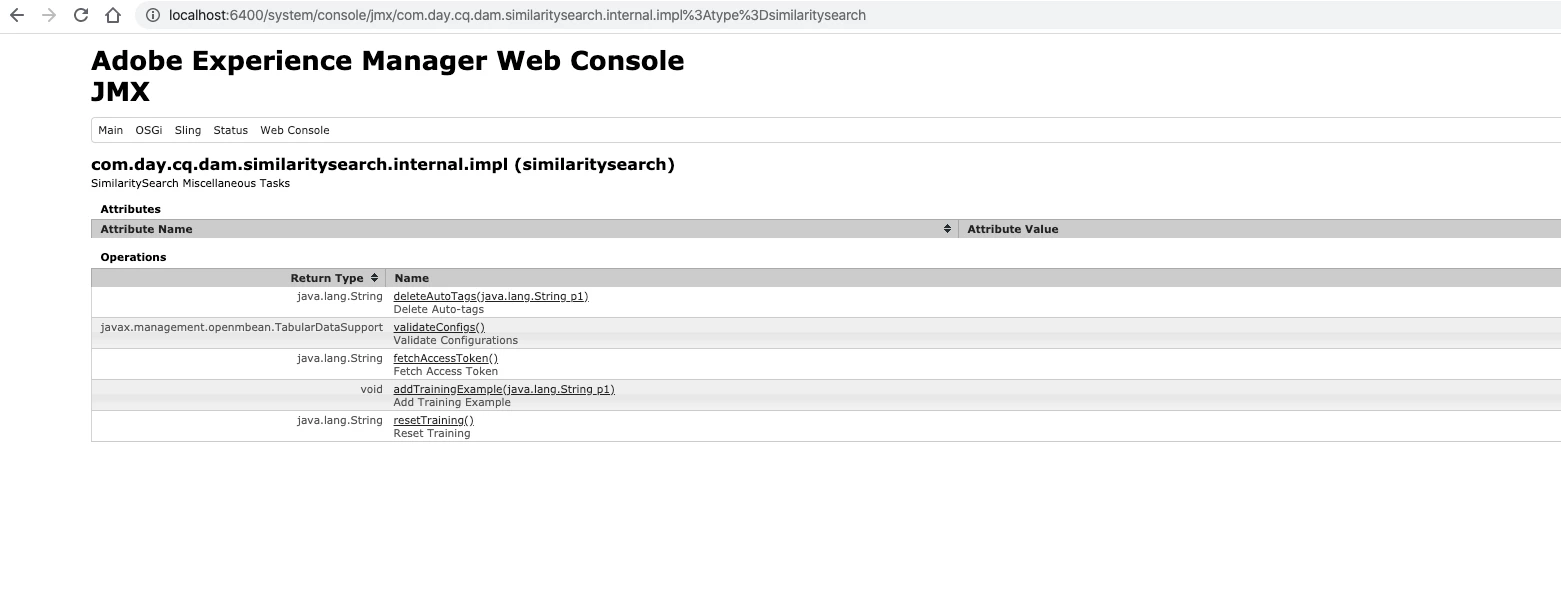Click the Attribute Value column header

[x=1260, y=229]
